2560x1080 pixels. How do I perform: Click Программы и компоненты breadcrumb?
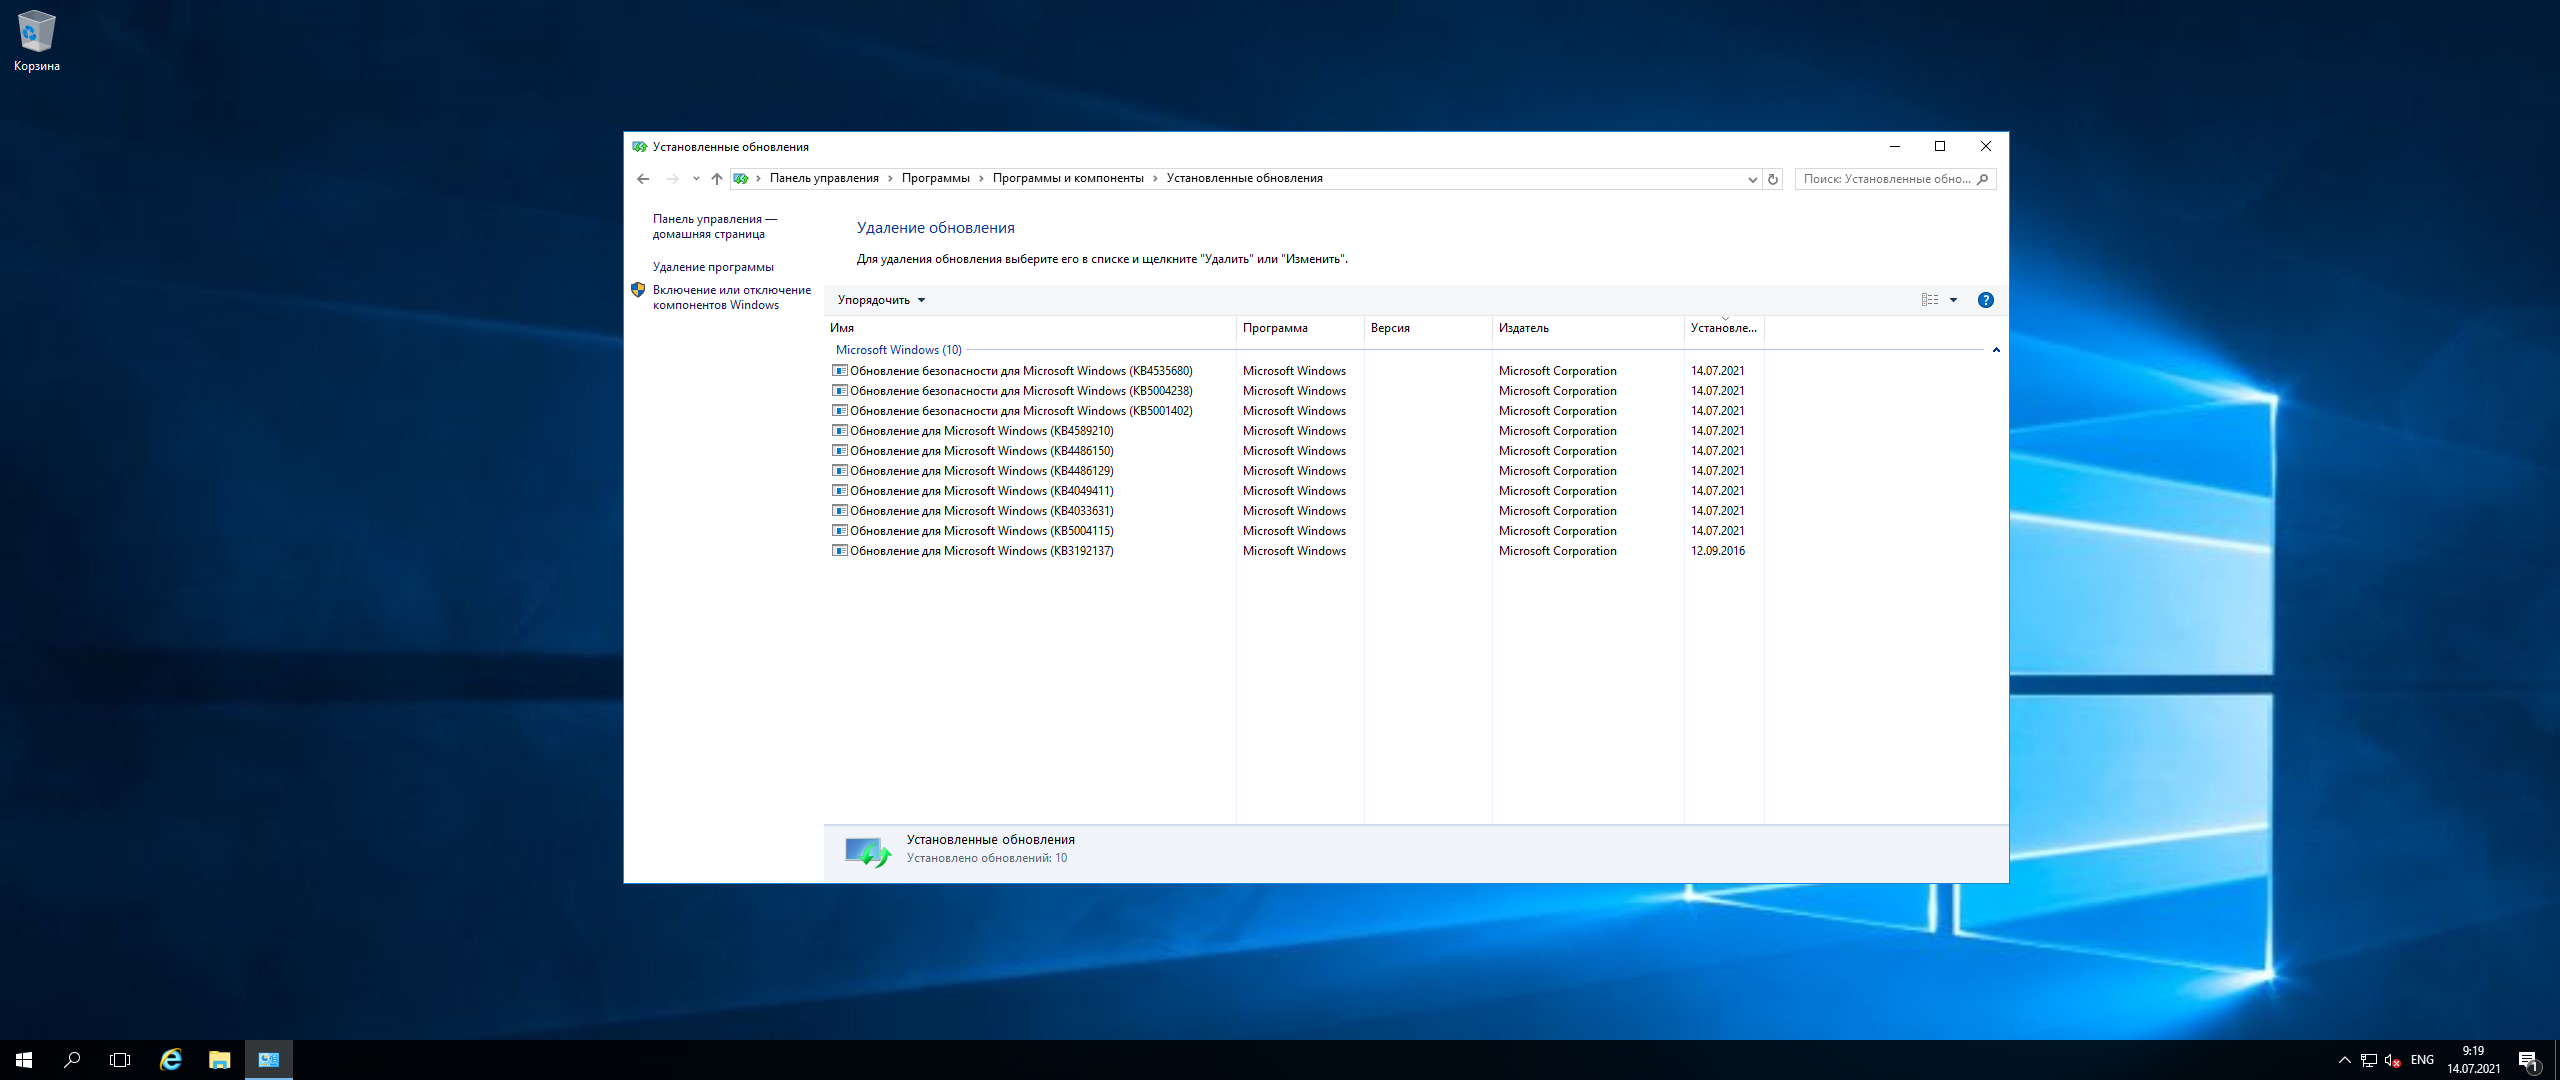click(1068, 179)
